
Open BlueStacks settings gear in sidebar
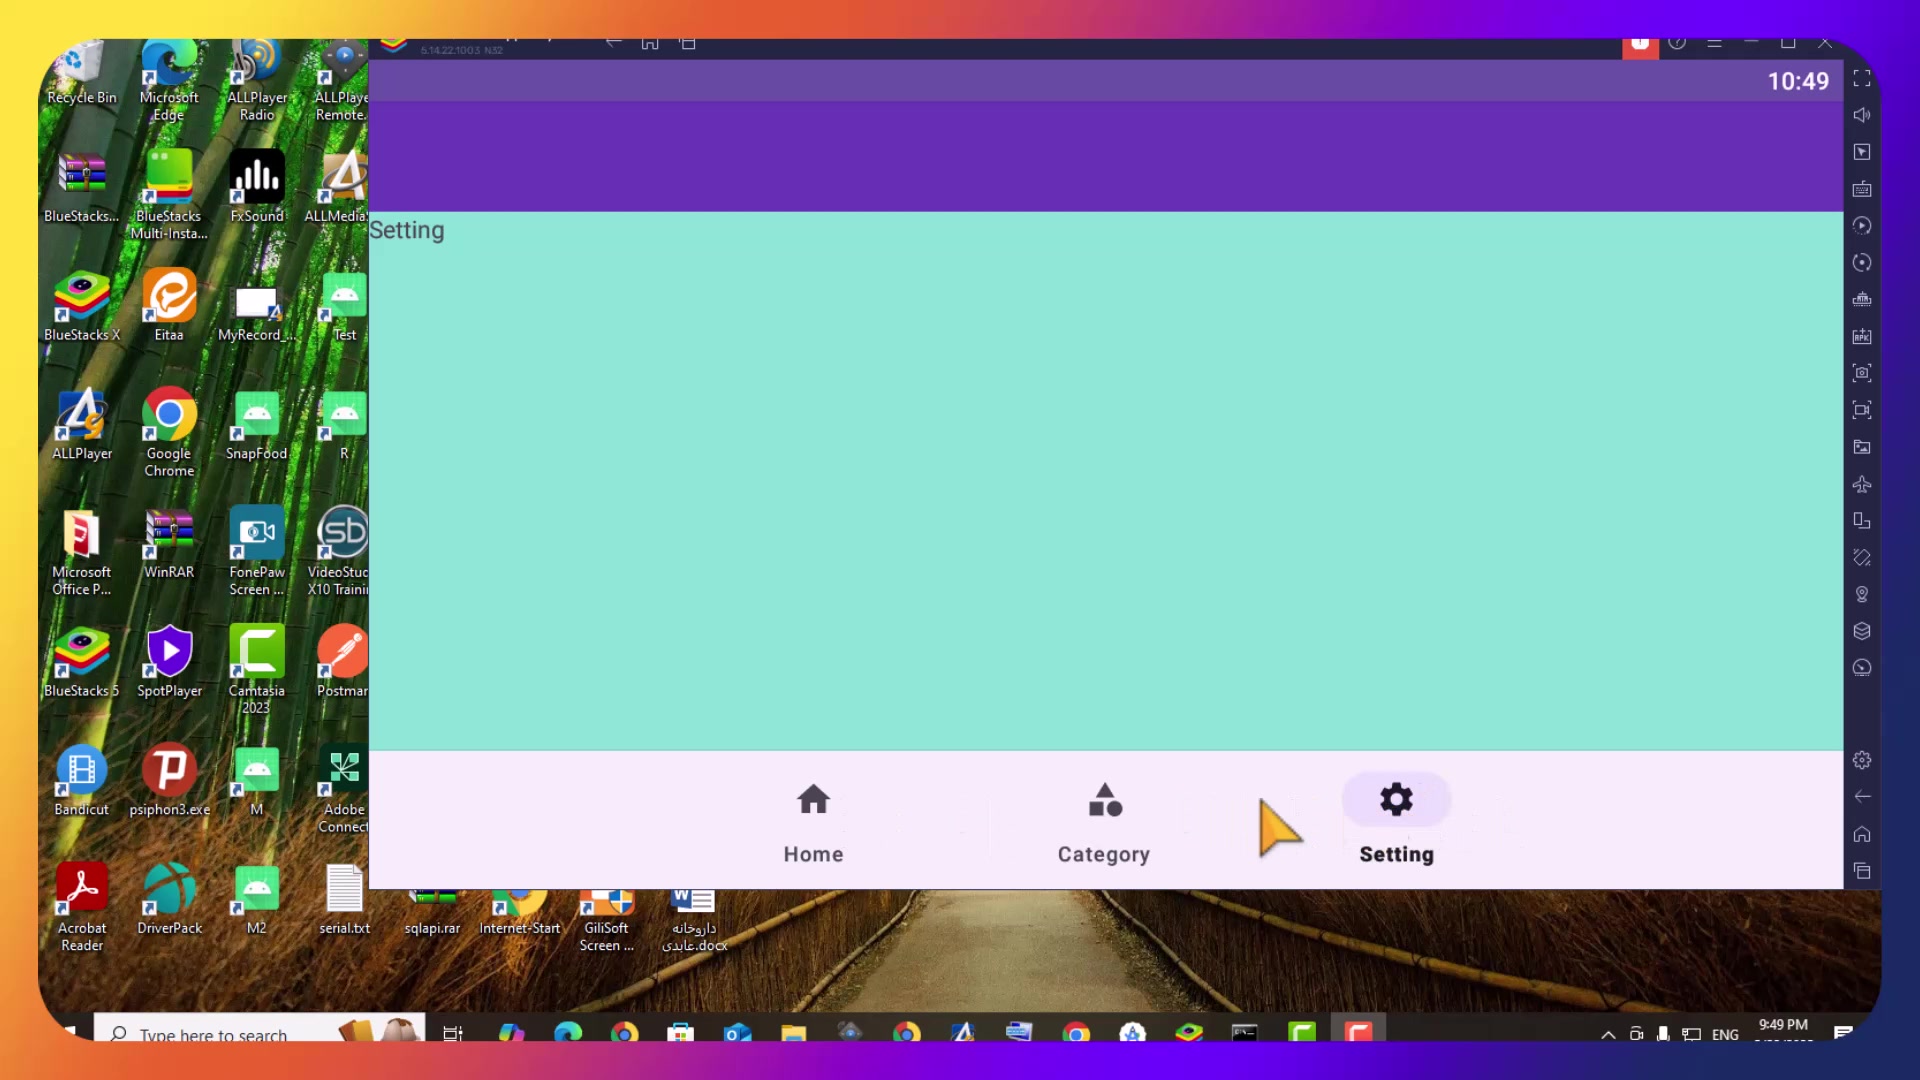click(x=1861, y=760)
